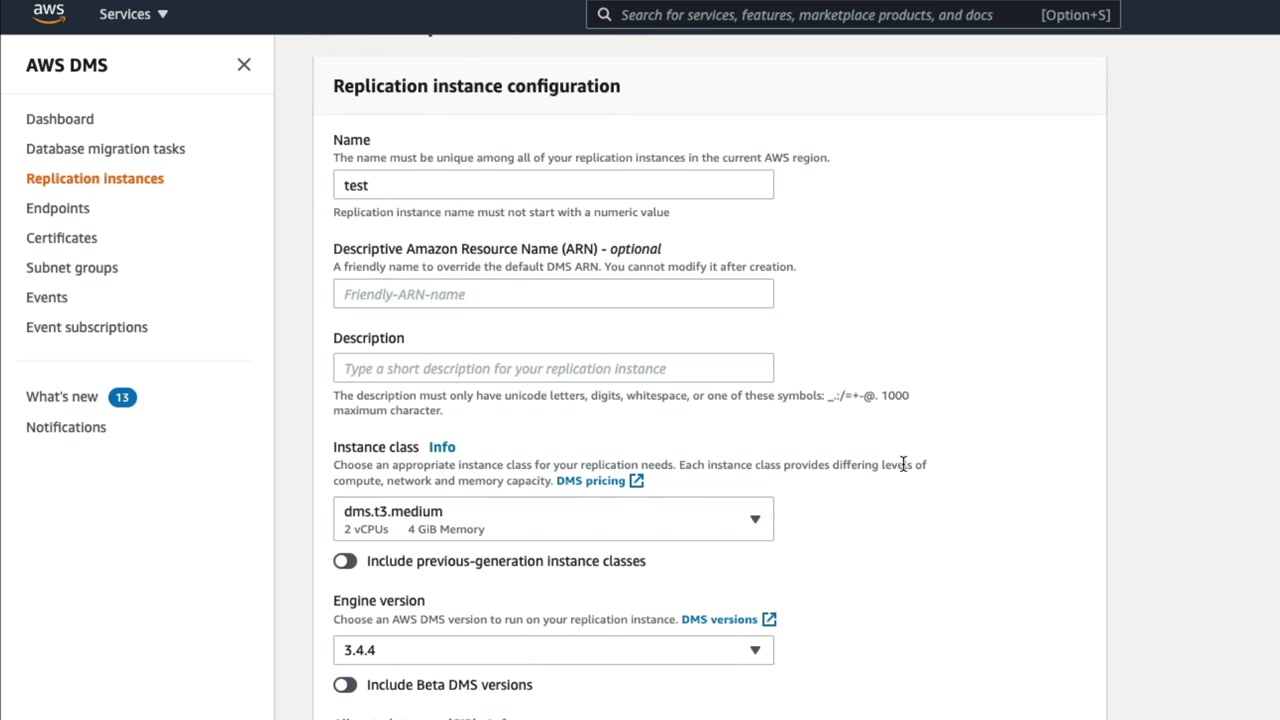The width and height of the screenshot is (1280, 720).
Task: Enable Include previous-generation instance classes toggle
Action: [x=345, y=561]
